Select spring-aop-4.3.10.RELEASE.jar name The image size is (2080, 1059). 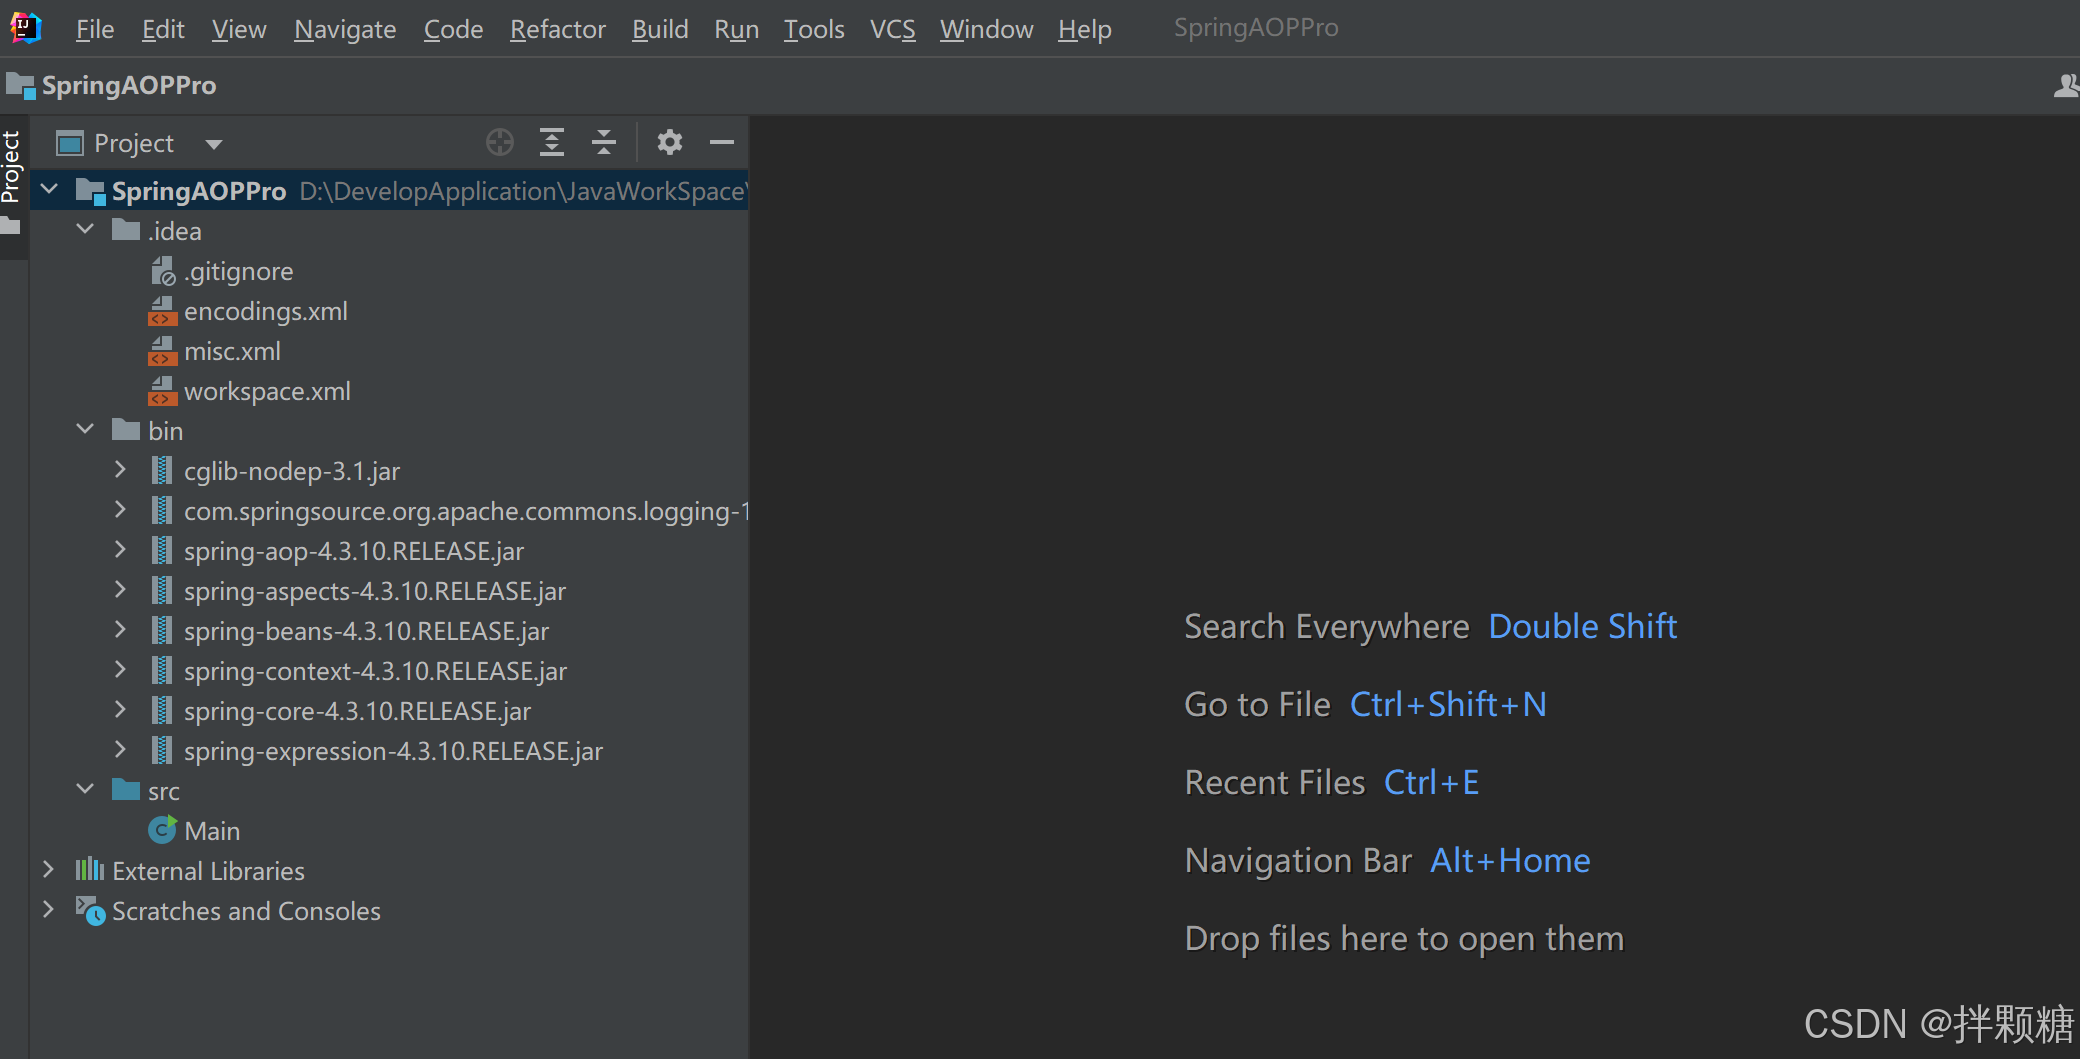(x=354, y=551)
